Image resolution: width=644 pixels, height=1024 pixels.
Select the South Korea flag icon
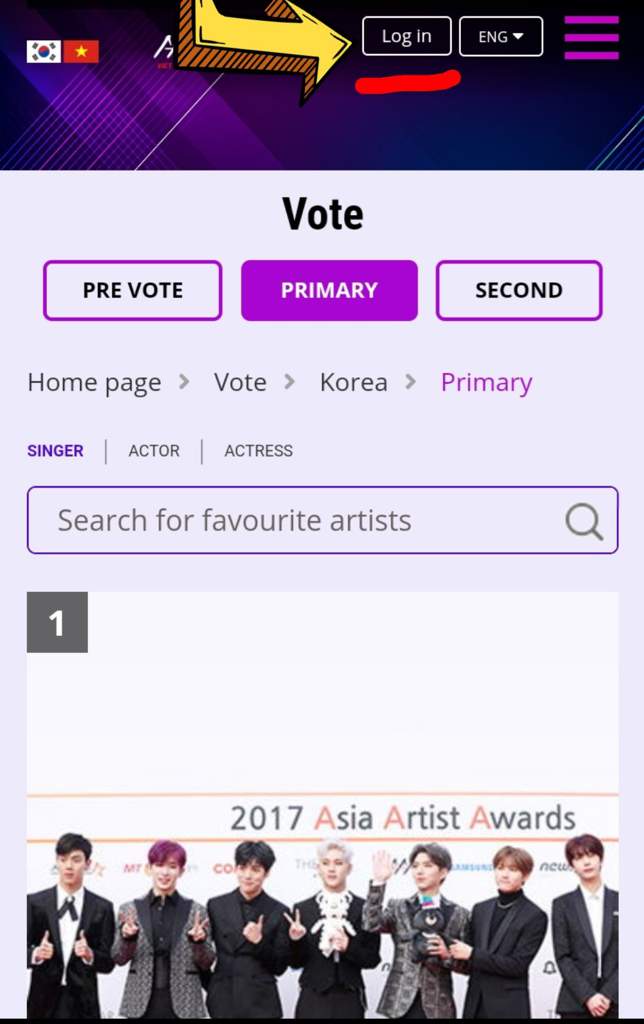44,52
